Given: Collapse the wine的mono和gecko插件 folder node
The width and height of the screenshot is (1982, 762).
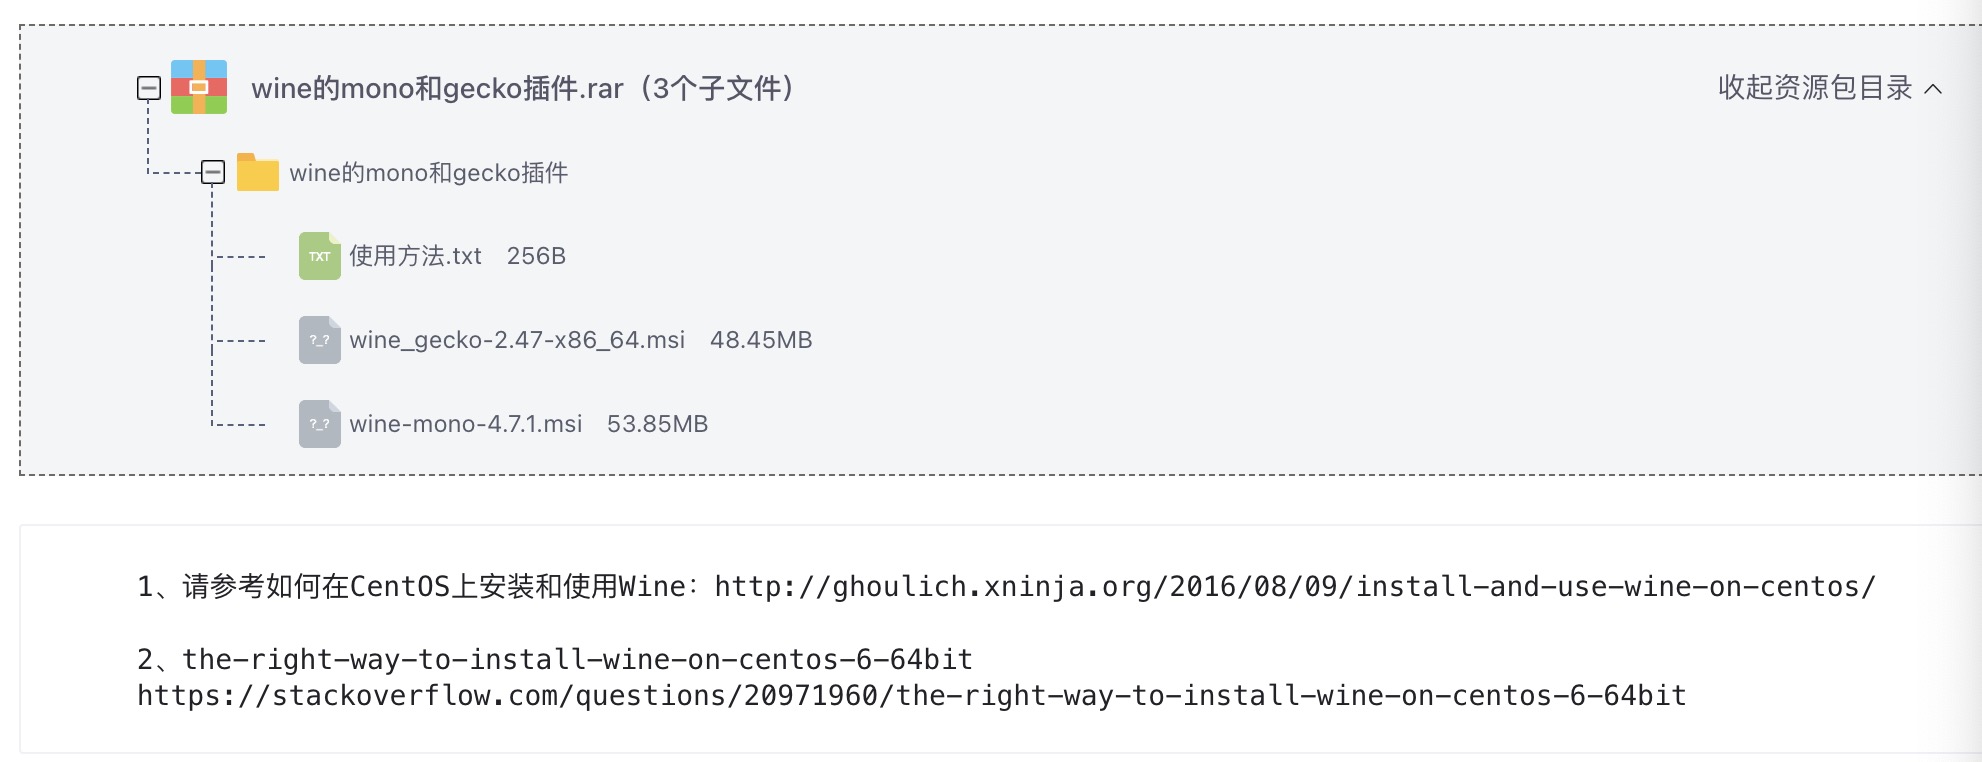Looking at the screenshot, I should (213, 172).
